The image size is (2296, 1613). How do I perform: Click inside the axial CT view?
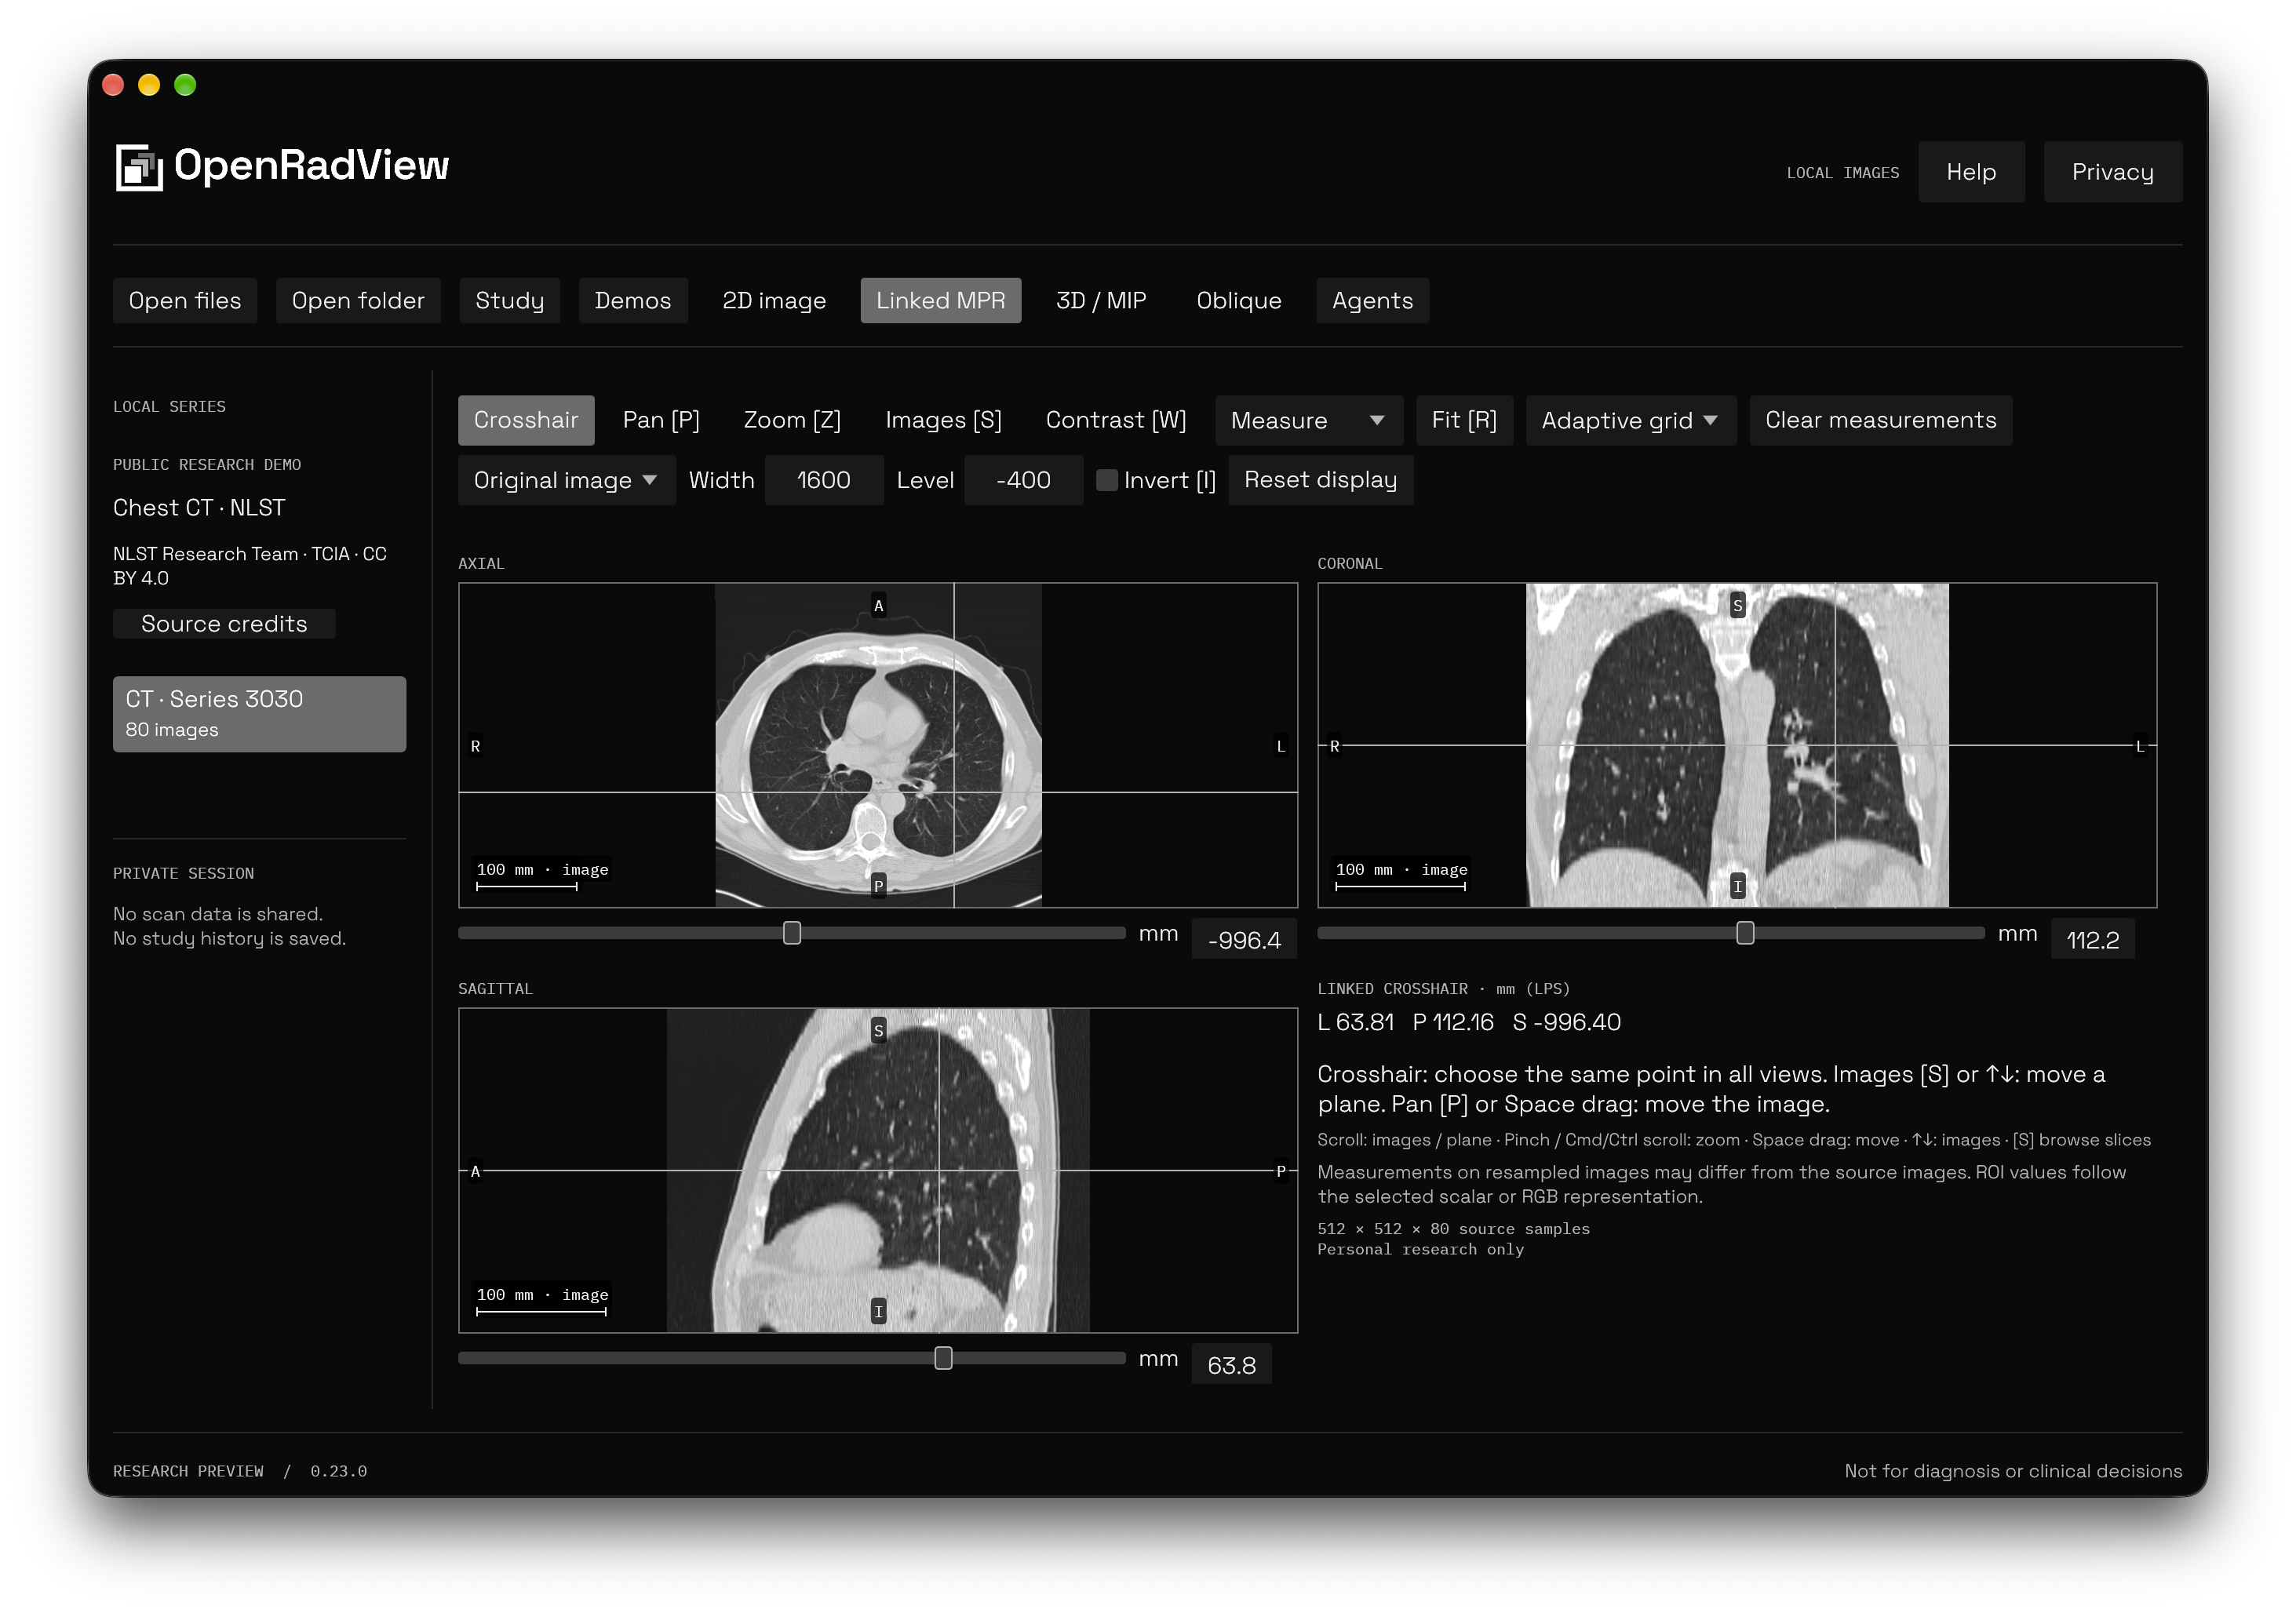click(878, 745)
